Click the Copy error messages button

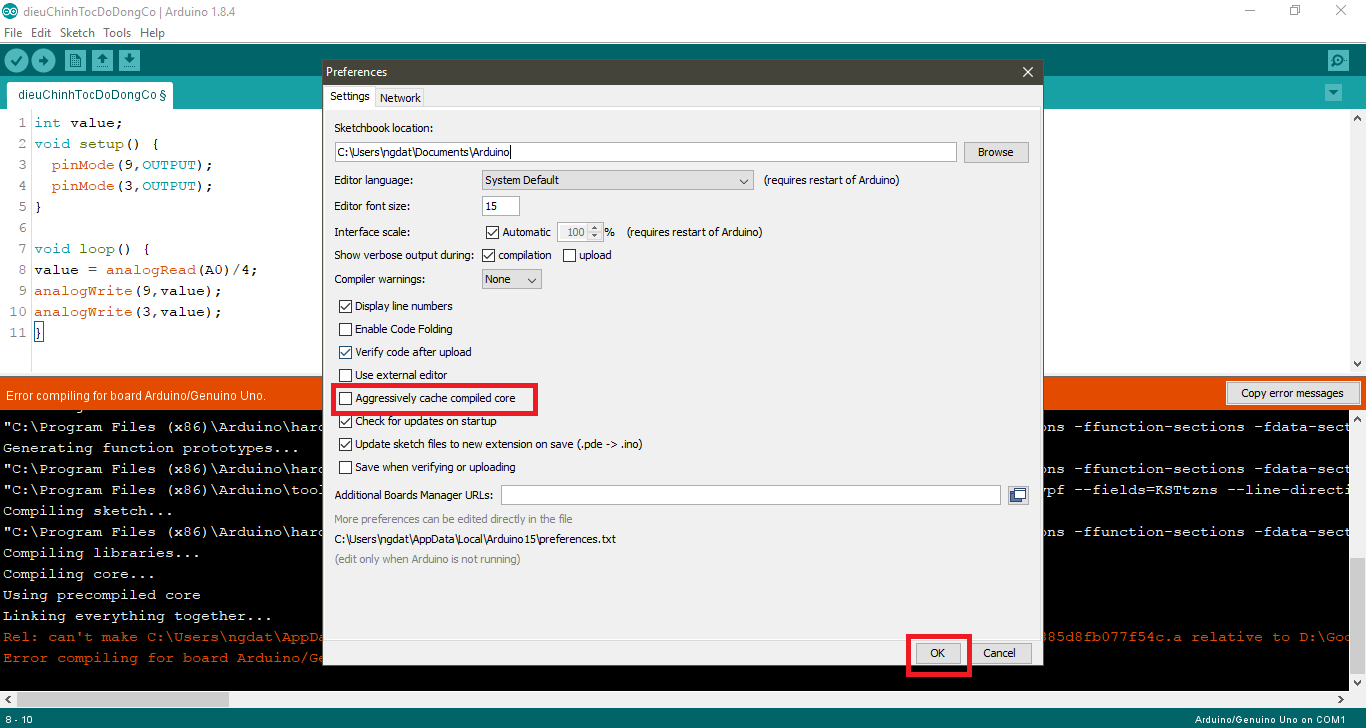click(x=1293, y=392)
